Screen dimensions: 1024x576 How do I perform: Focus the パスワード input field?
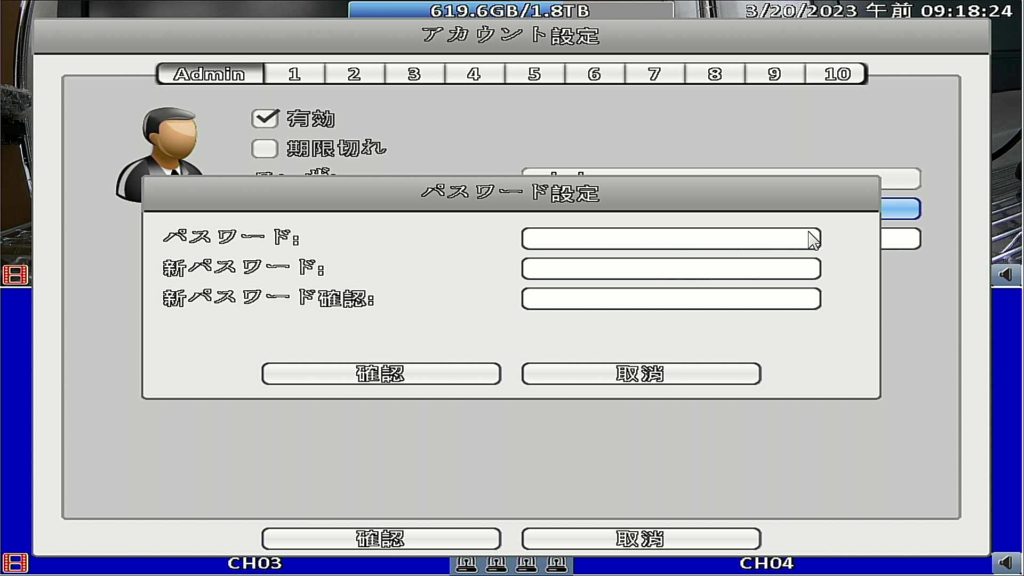click(670, 239)
